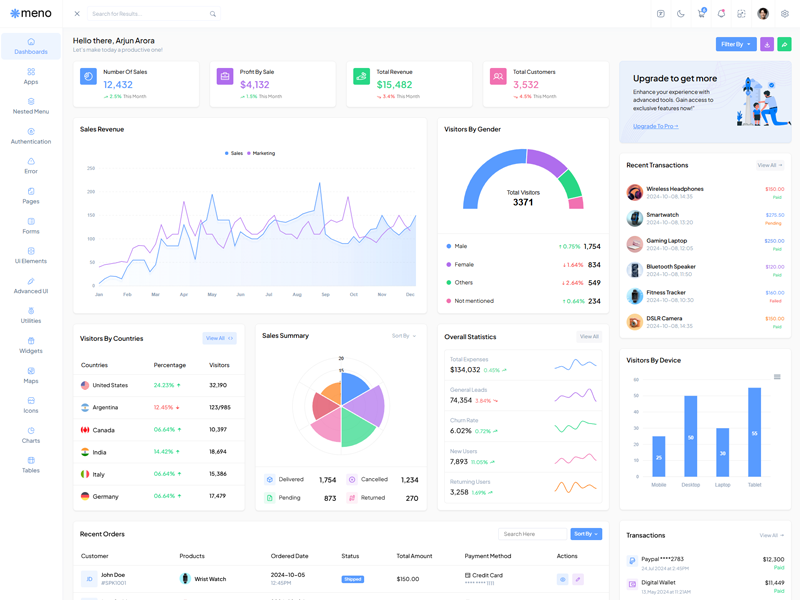Image resolution: width=800 pixels, height=600 pixels.
Task: Toggle dark mode with the moon icon
Action: pyautogui.click(x=681, y=14)
